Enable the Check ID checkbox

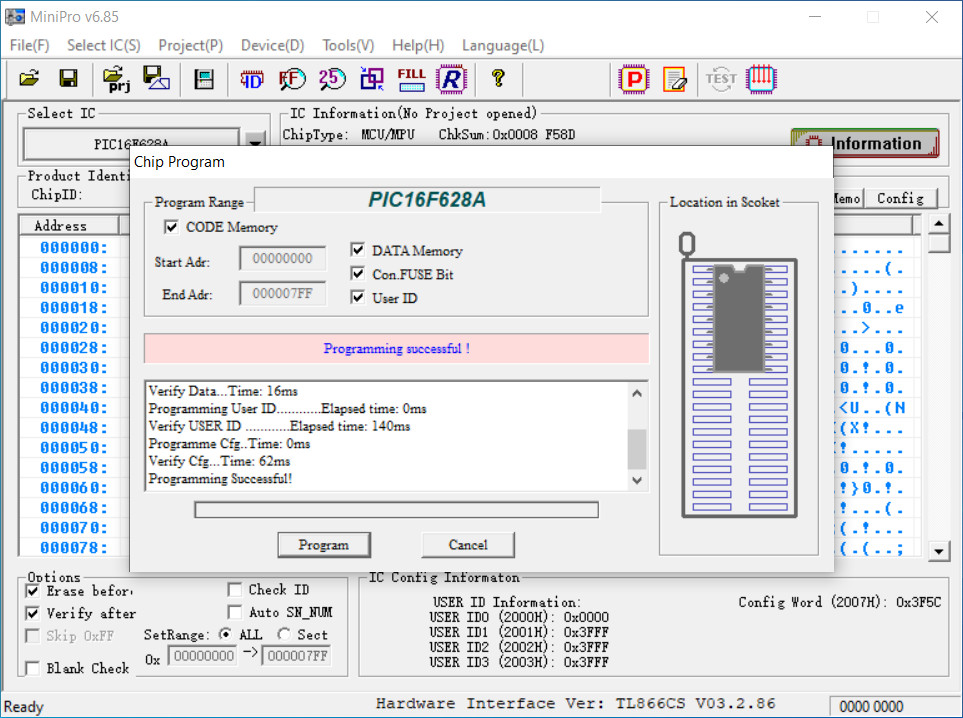235,590
